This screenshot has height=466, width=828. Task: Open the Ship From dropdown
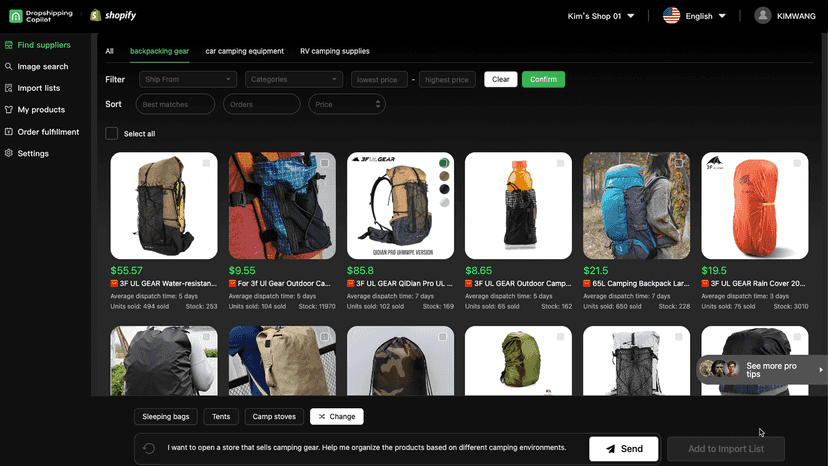tap(187, 79)
